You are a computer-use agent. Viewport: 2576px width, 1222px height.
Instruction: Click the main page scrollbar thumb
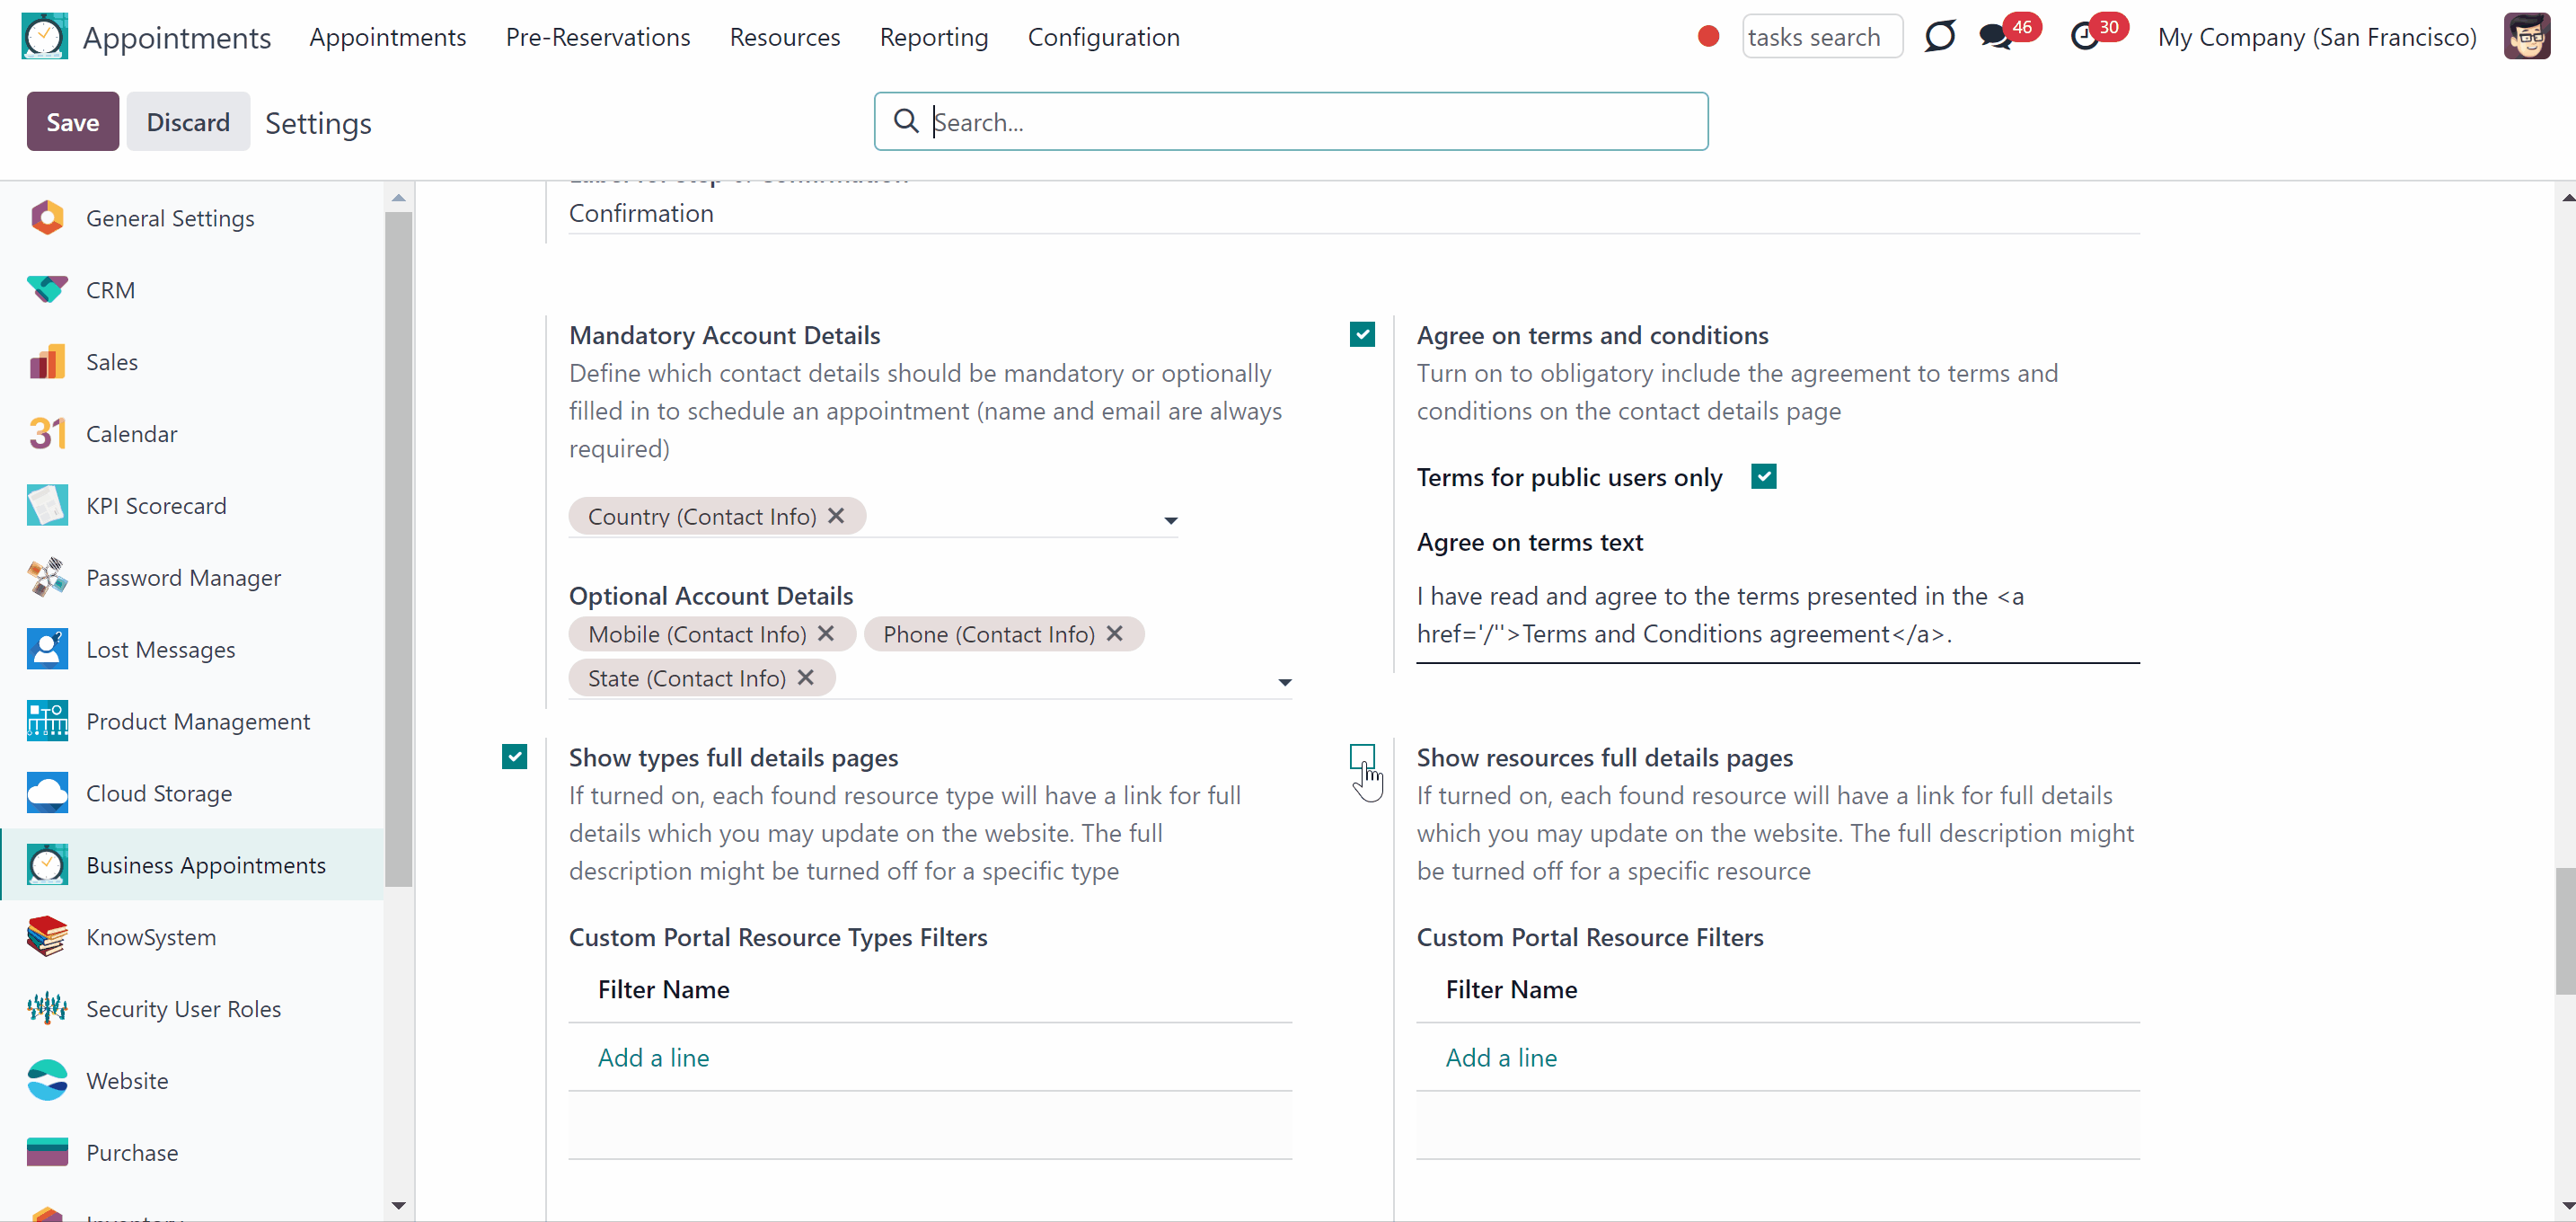coord(2565,930)
